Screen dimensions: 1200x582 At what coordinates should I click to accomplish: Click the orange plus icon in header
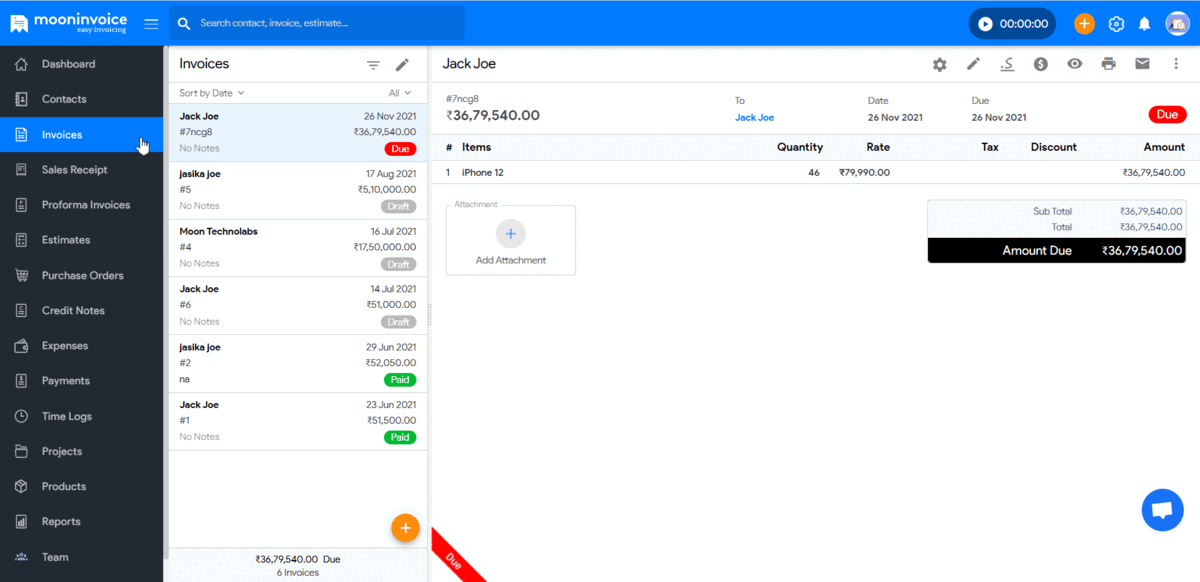1084,23
